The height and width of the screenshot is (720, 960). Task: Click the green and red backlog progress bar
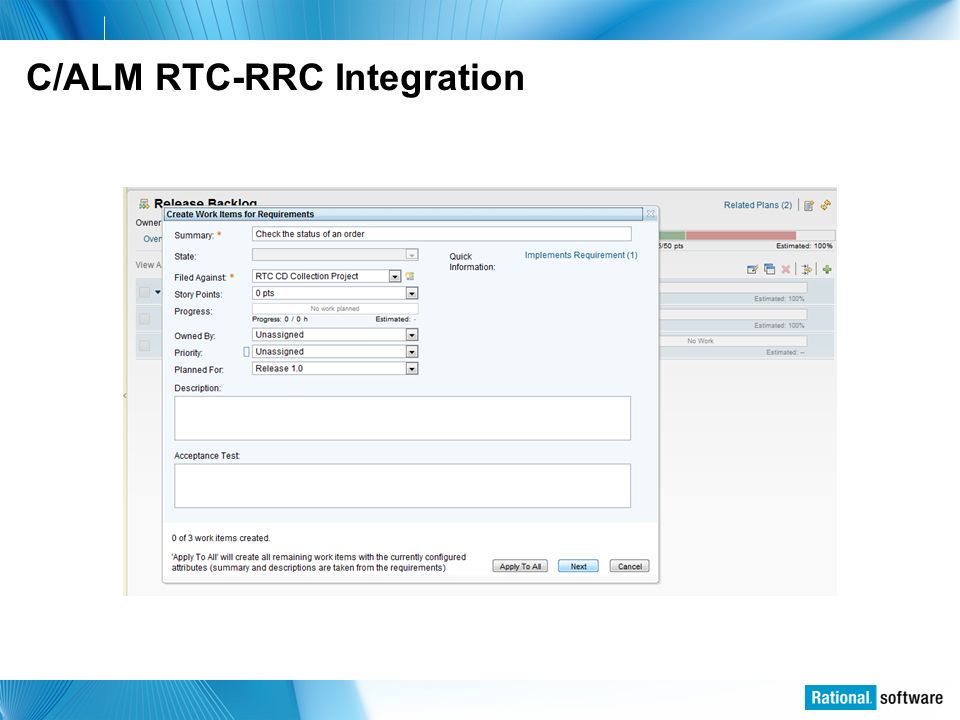pos(747,236)
